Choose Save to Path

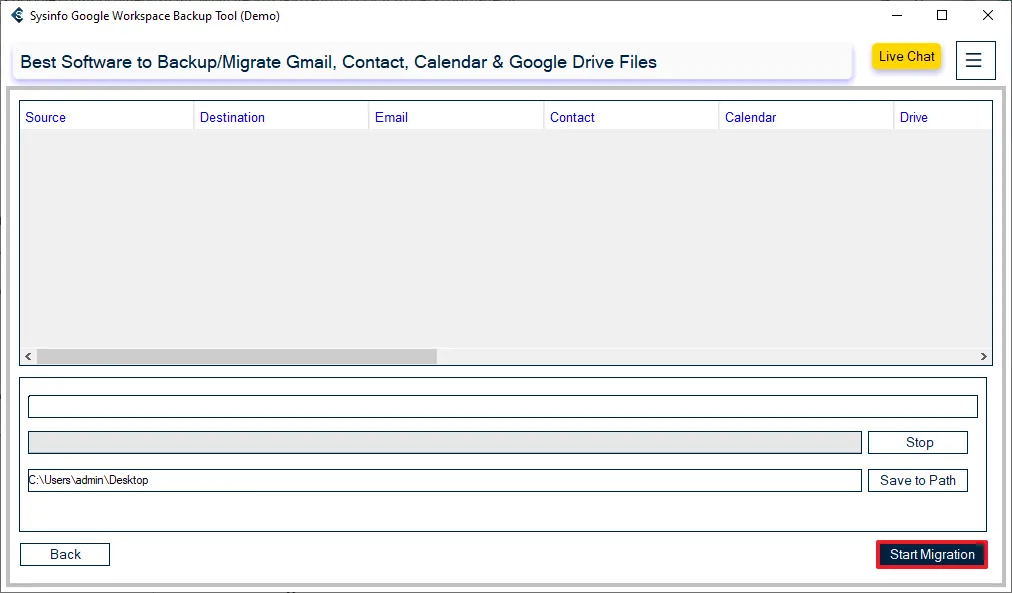[917, 481]
